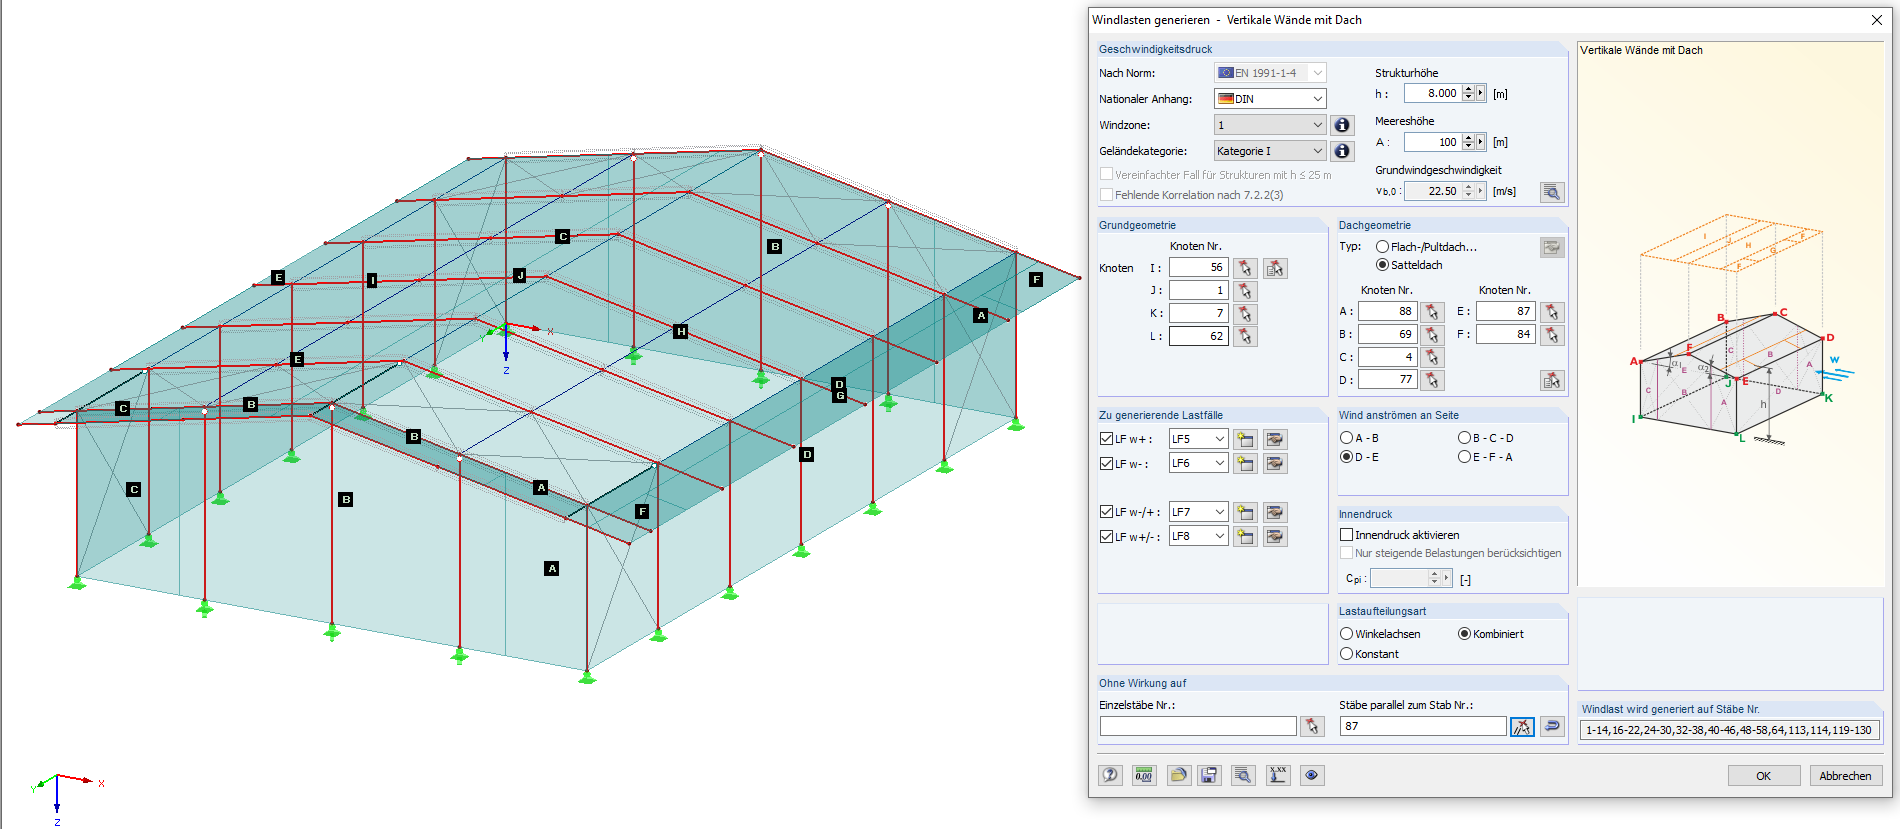Open Windzone info button
This screenshot has width=1900, height=829.
tap(1342, 125)
